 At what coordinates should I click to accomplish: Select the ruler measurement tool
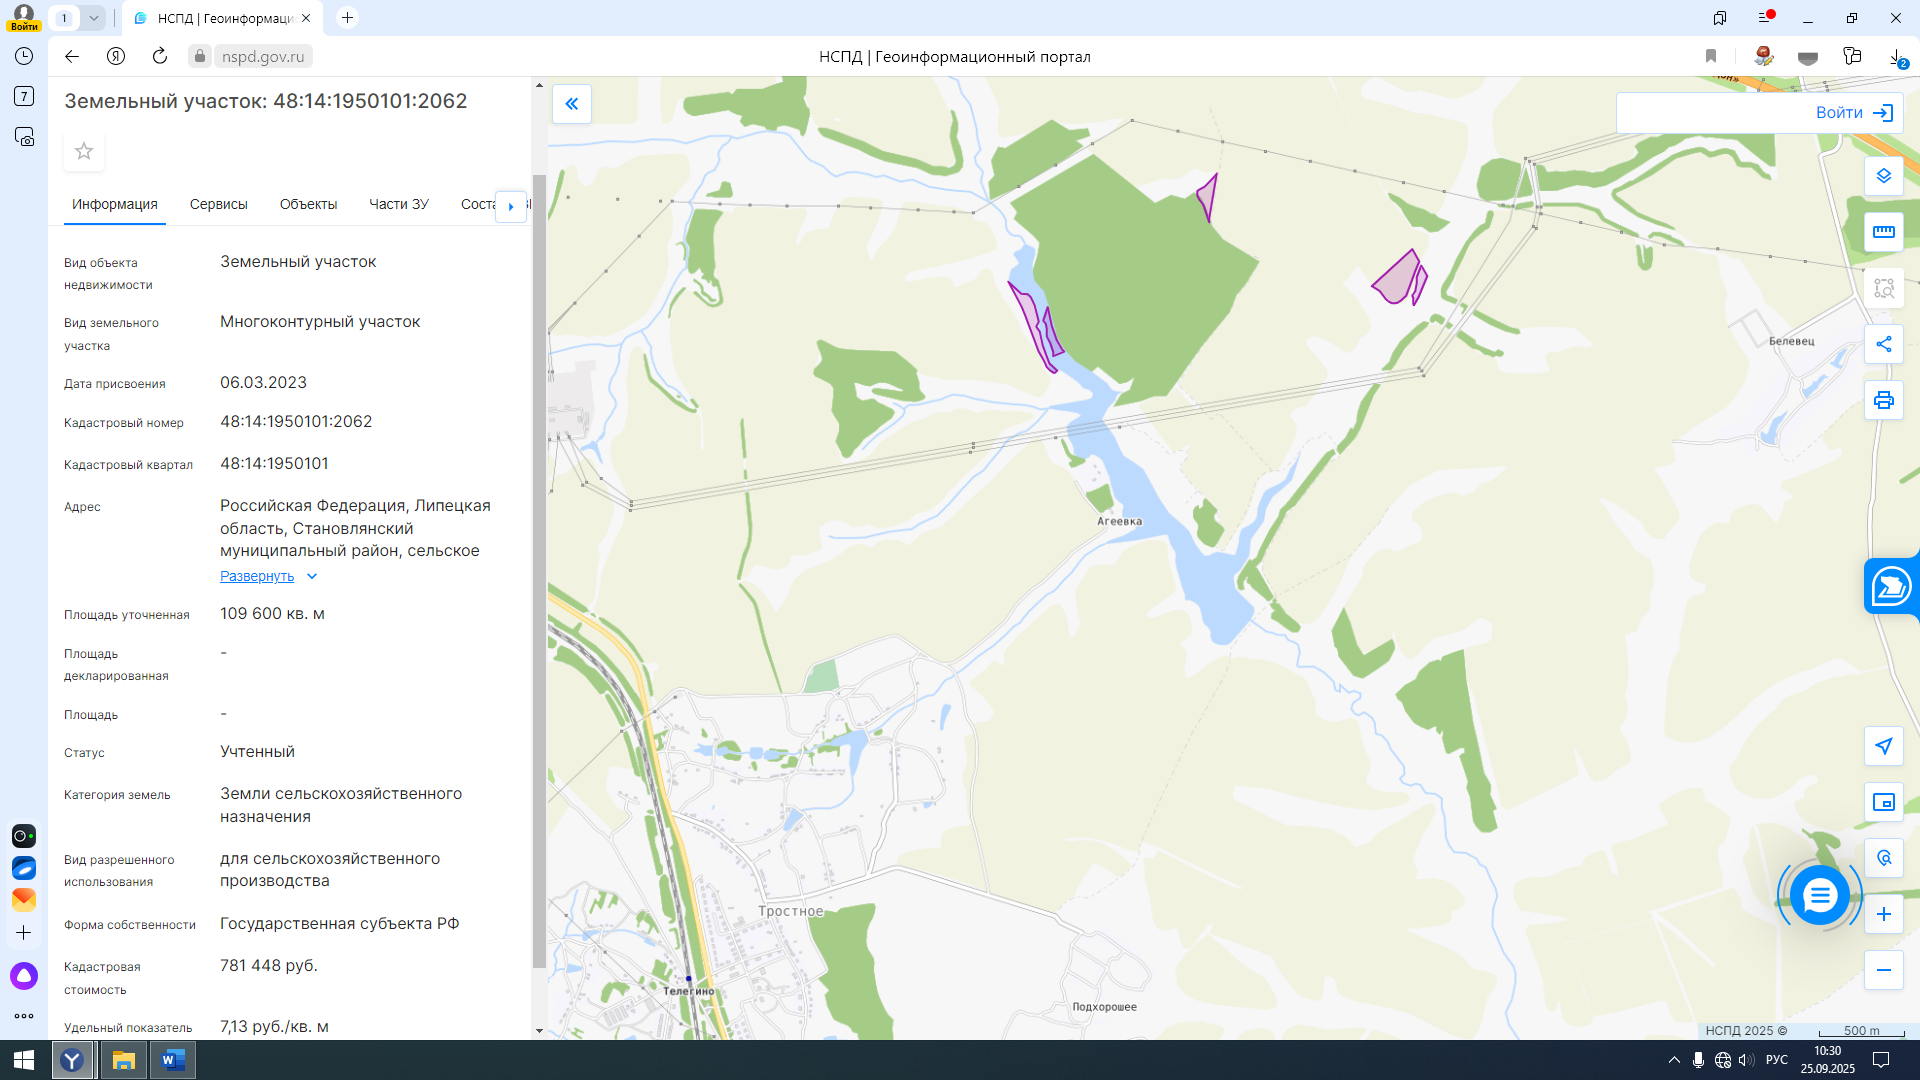[1883, 232]
